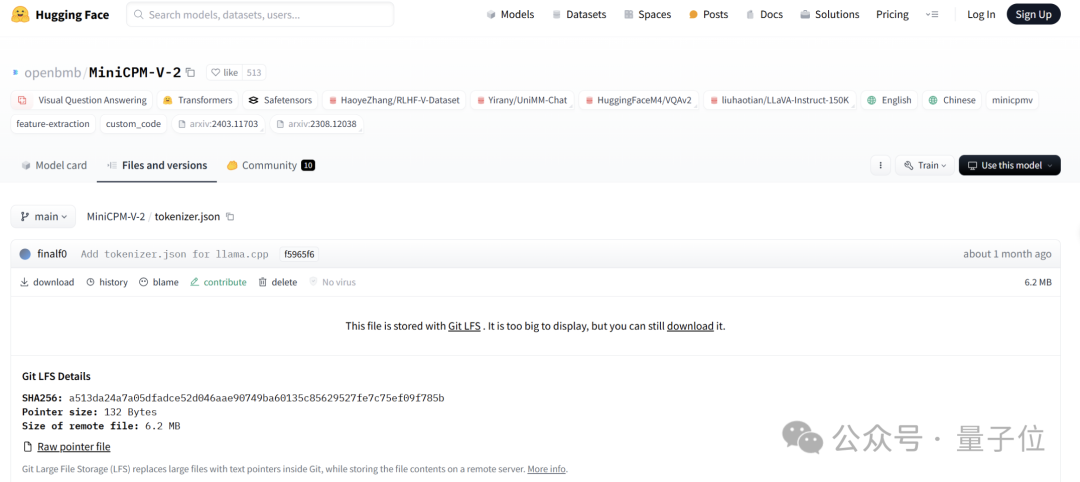Select the minicpmv tag

[x=1012, y=100]
